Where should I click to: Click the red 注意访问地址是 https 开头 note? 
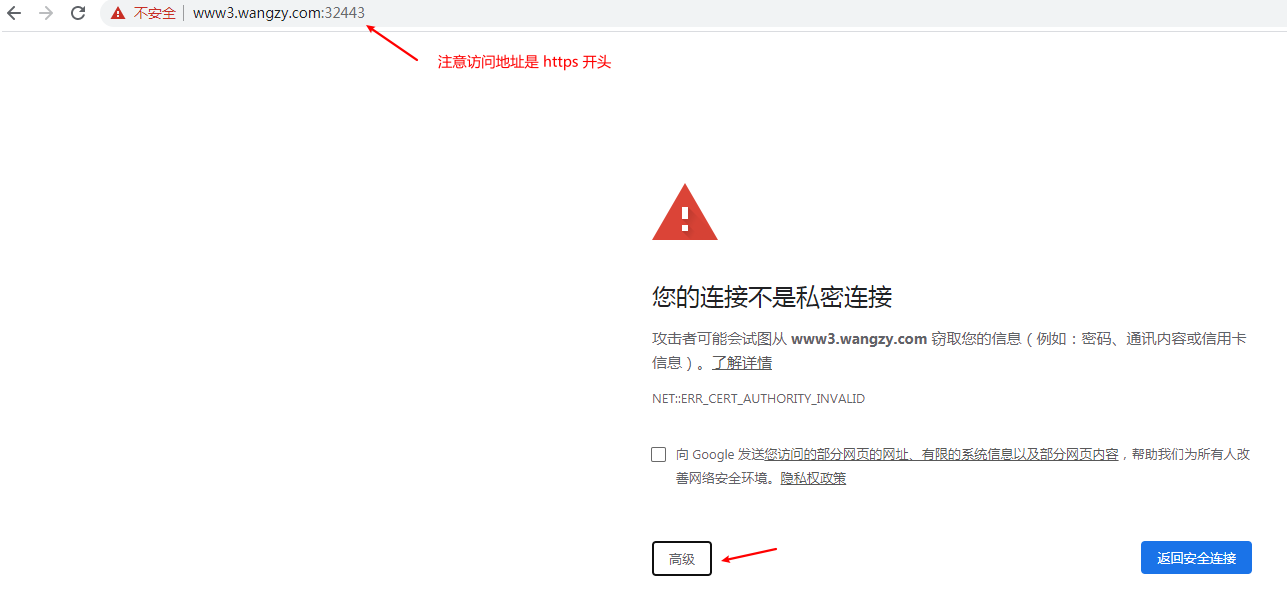click(x=524, y=62)
